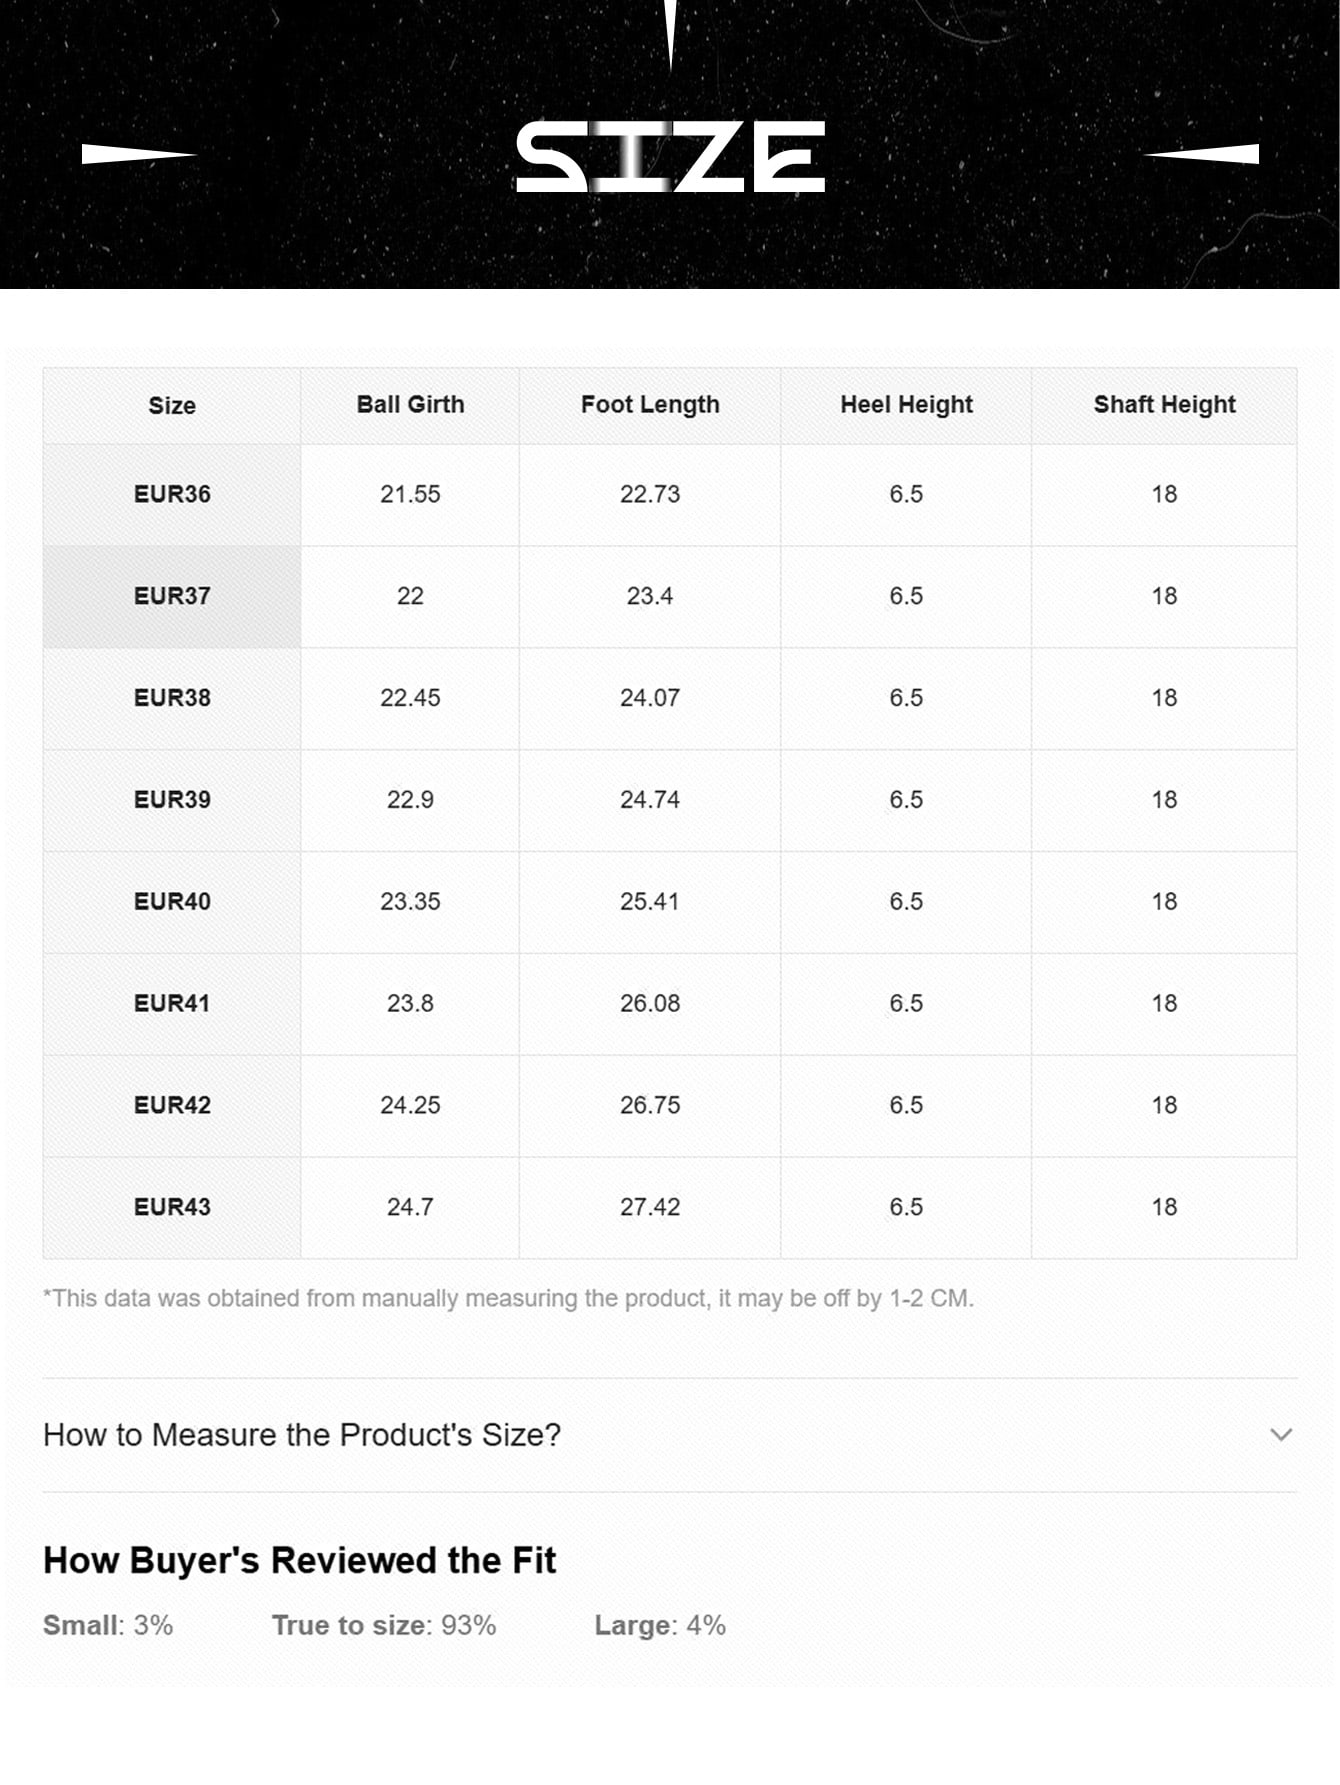Click the 'Small: 3%' fit label
Screen dimensions: 1340x1785
click(108, 1625)
